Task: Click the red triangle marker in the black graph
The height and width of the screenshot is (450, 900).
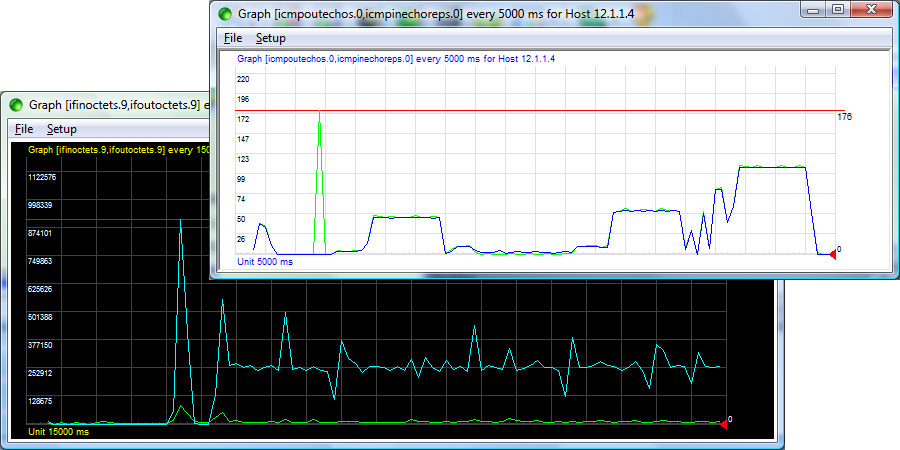Action: click(x=723, y=424)
